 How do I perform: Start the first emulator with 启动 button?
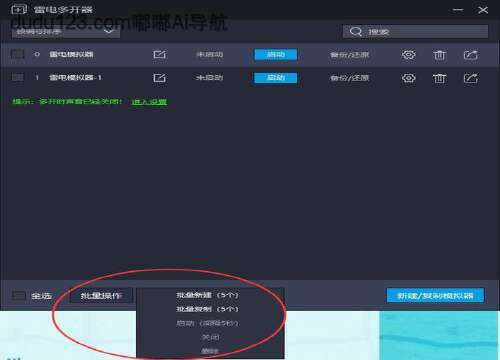point(276,54)
